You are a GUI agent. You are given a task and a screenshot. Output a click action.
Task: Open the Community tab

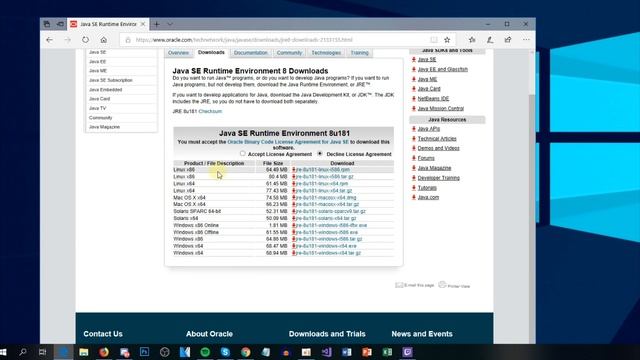click(289, 53)
